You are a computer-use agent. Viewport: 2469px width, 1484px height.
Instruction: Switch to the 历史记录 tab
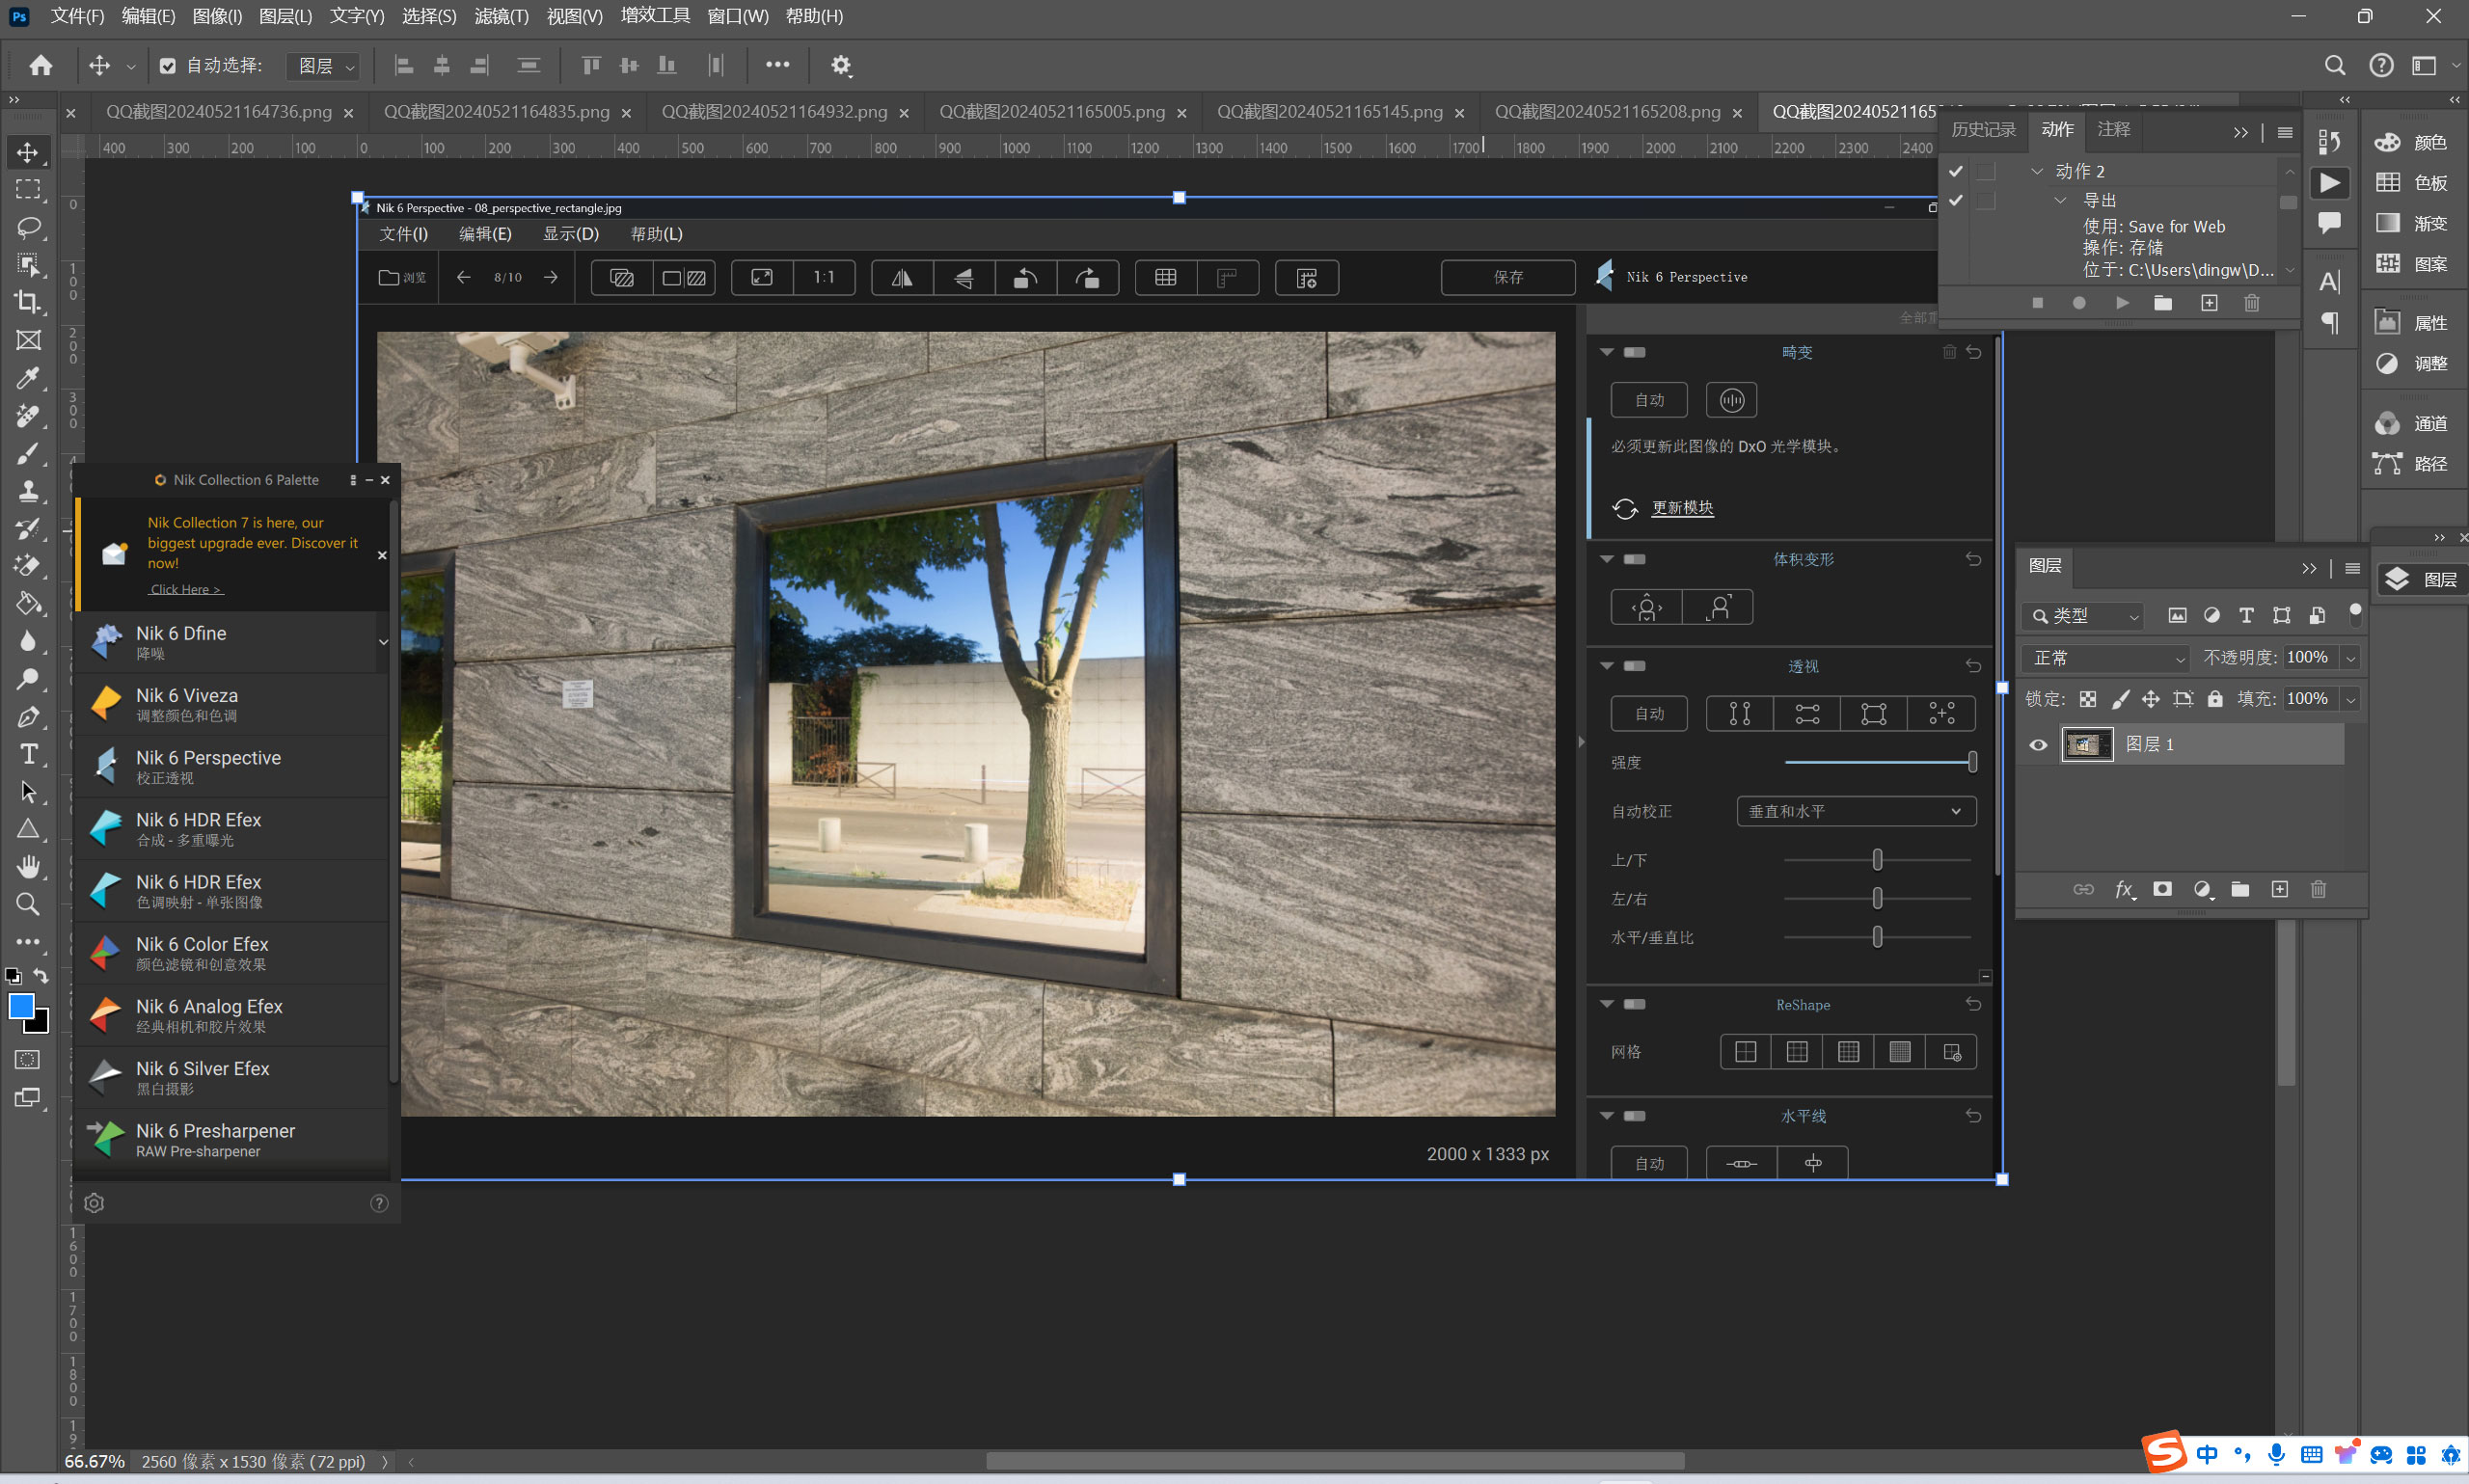coord(1983,129)
